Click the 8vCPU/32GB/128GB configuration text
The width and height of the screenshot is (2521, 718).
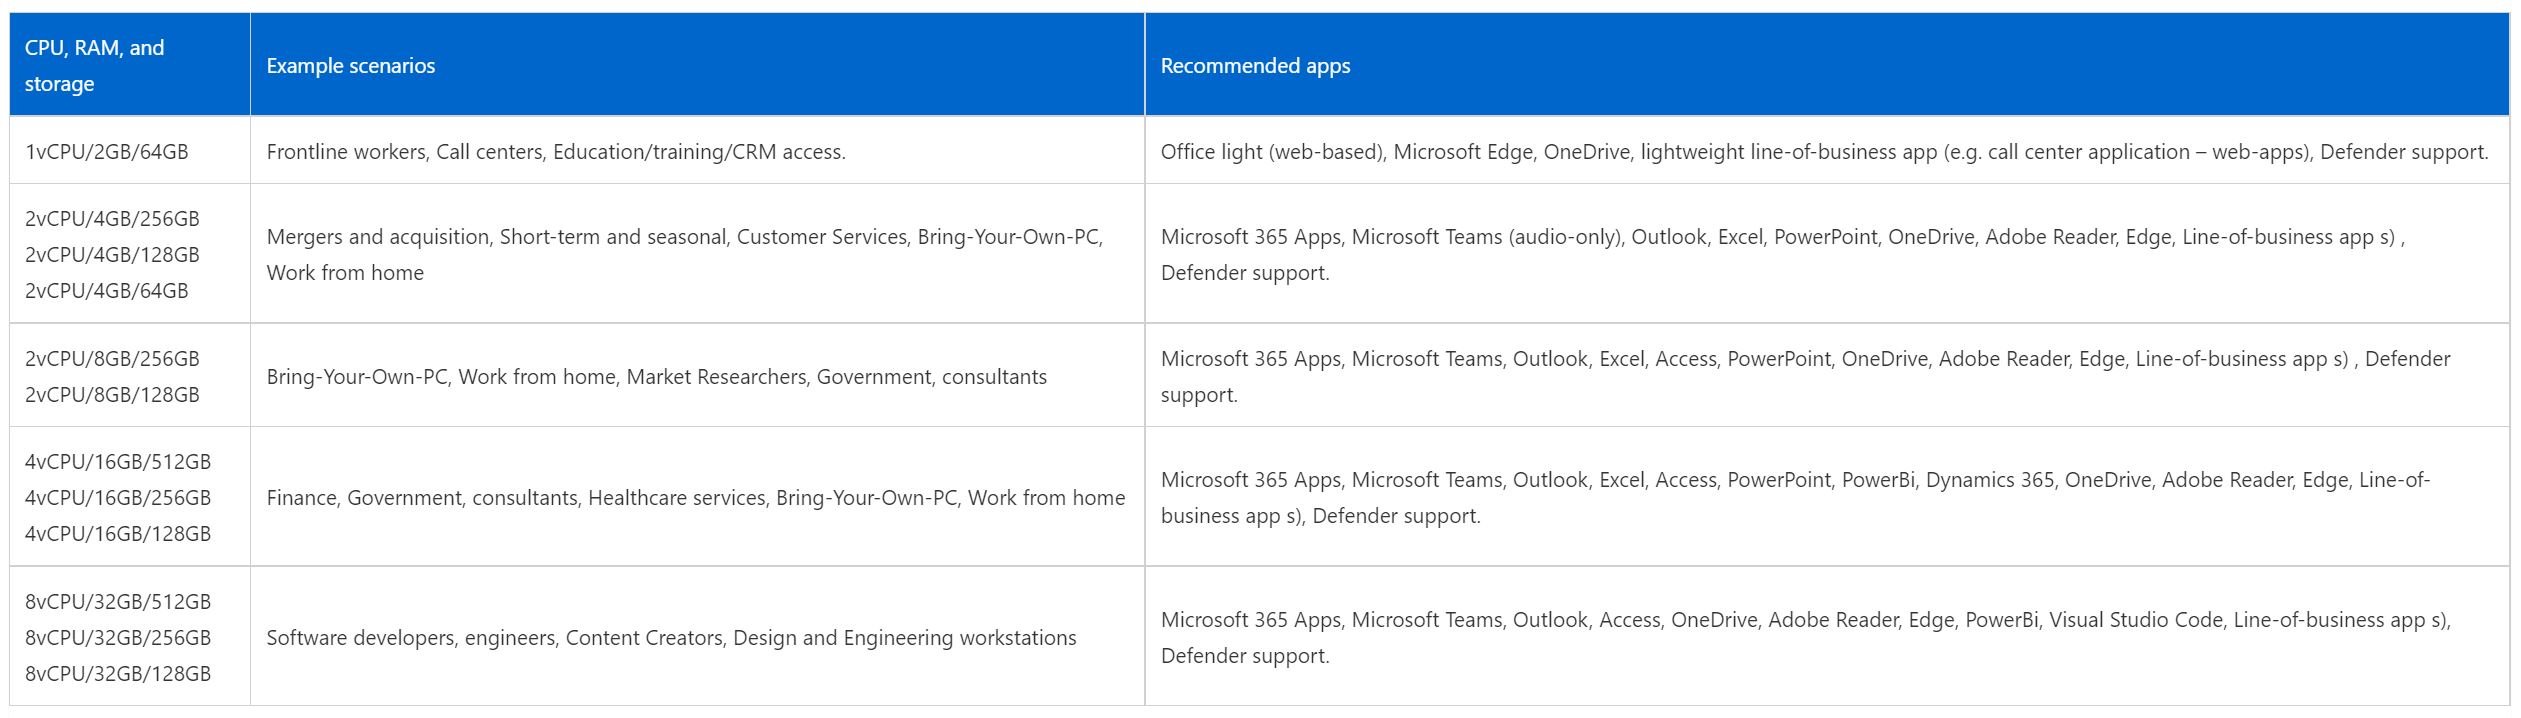[118, 673]
